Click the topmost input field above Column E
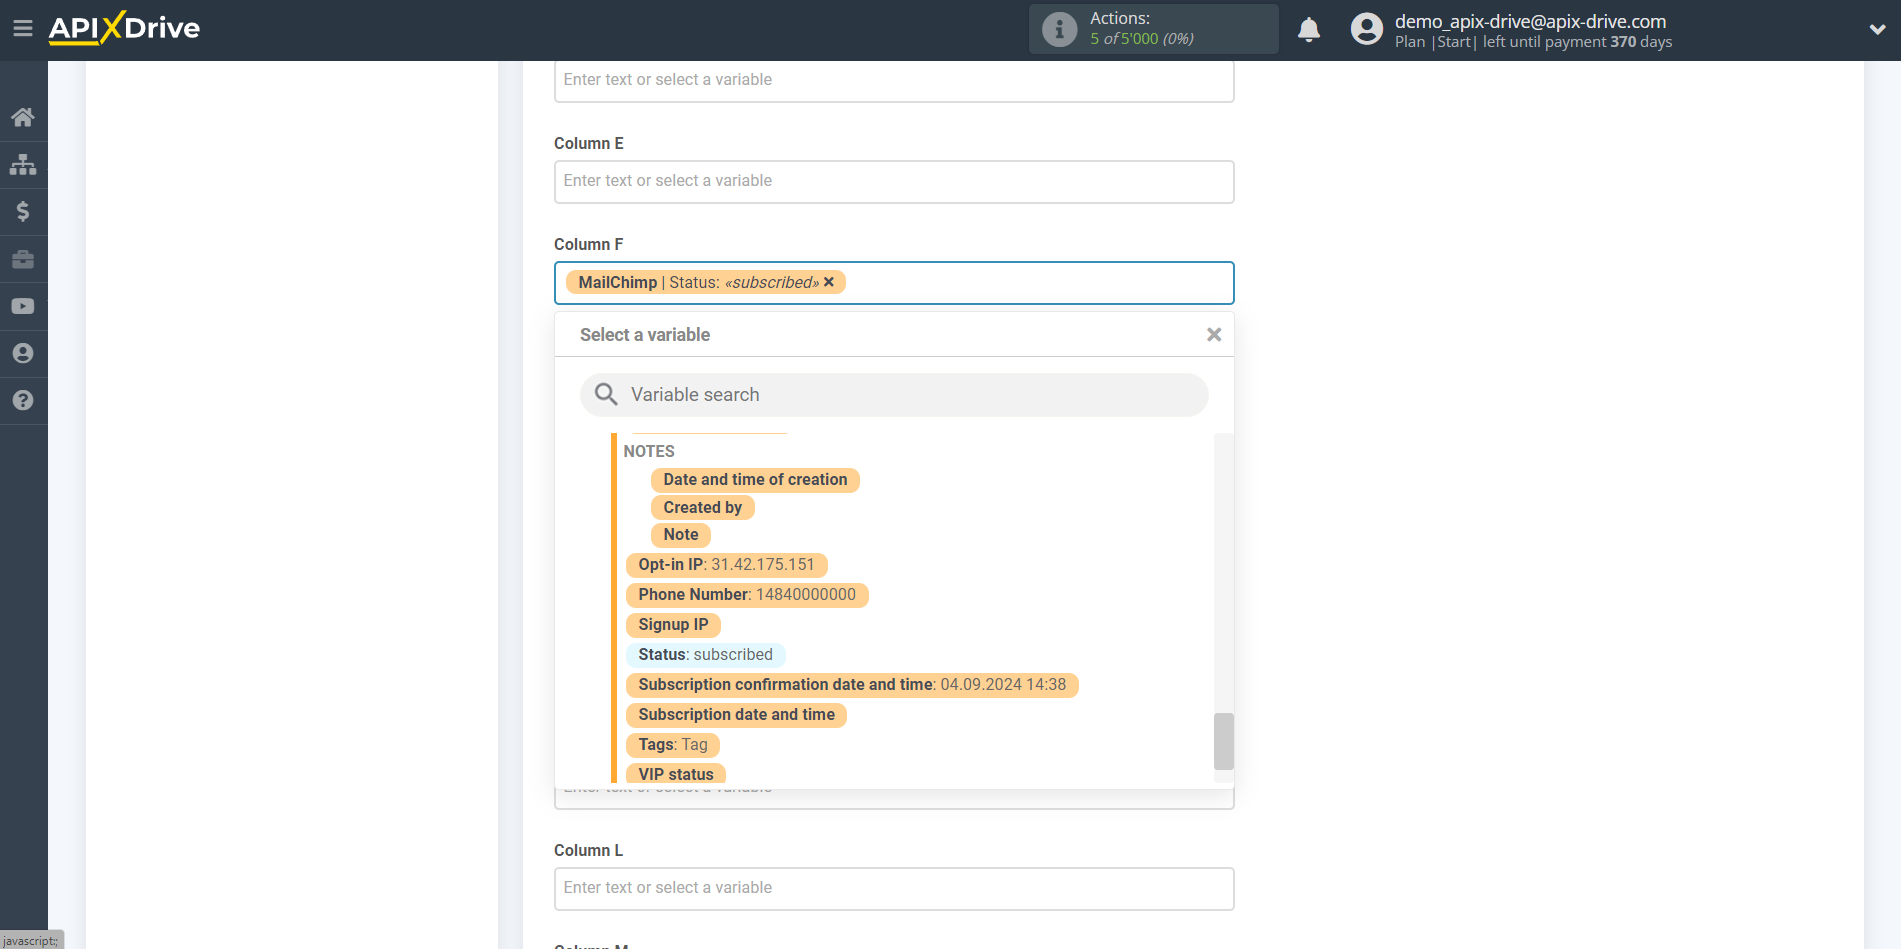 [894, 81]
